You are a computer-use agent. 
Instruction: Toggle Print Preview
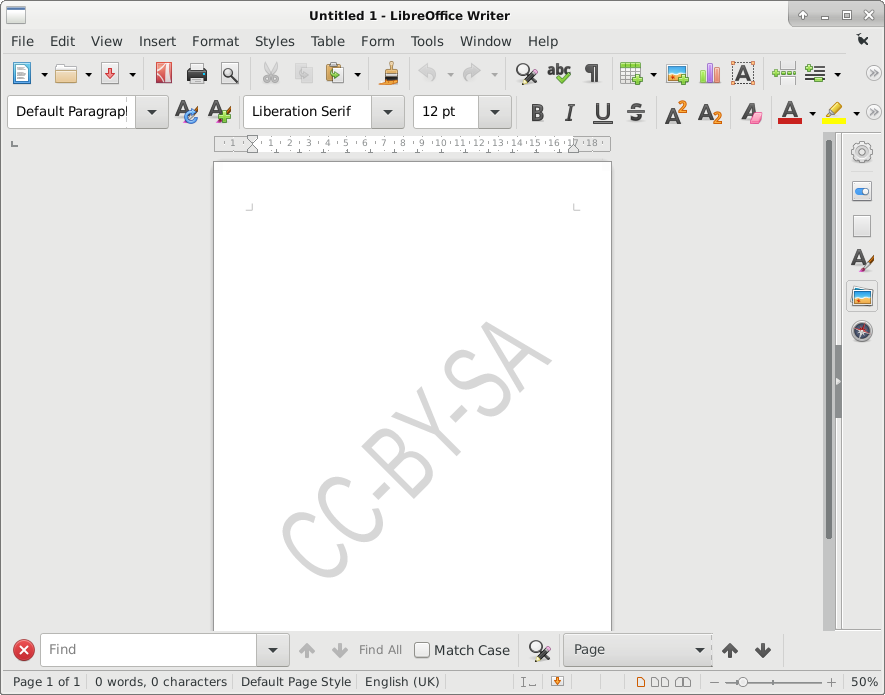coord(230,73)
